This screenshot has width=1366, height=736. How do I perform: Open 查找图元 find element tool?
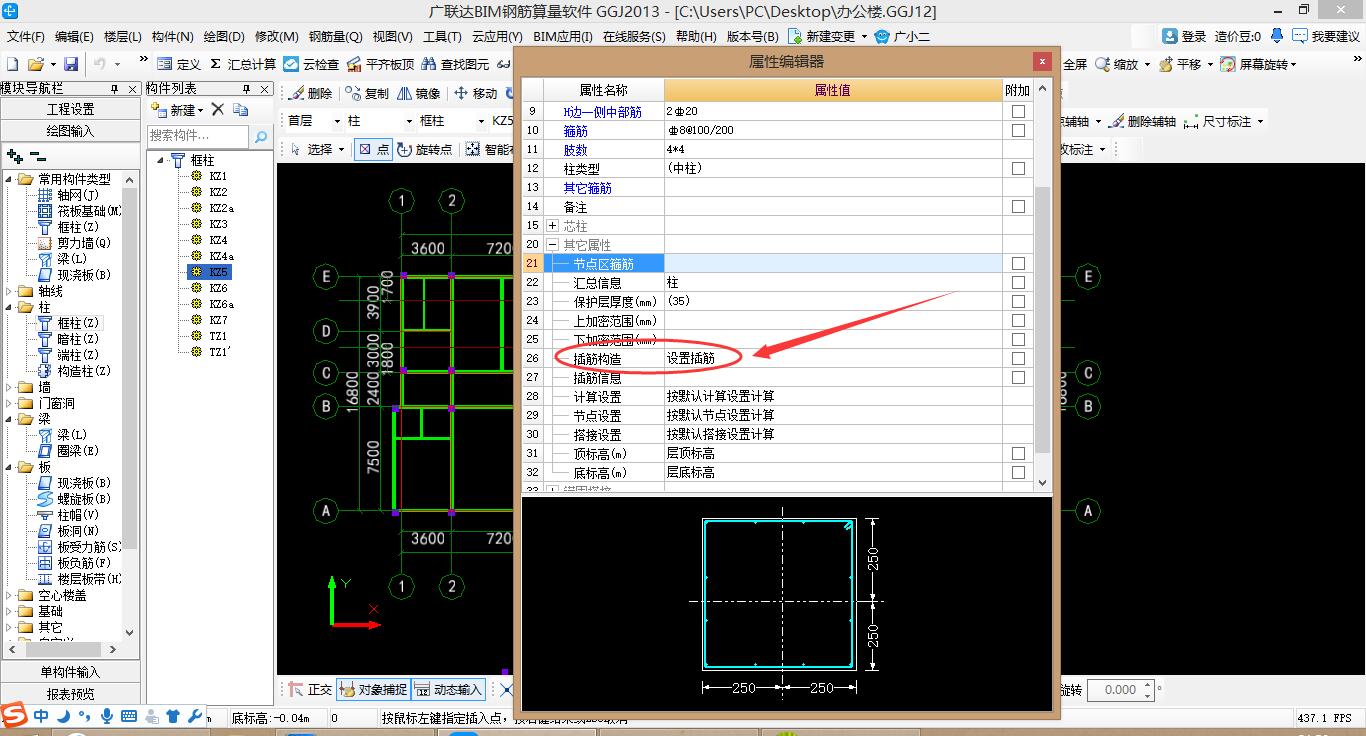(455, 64)
